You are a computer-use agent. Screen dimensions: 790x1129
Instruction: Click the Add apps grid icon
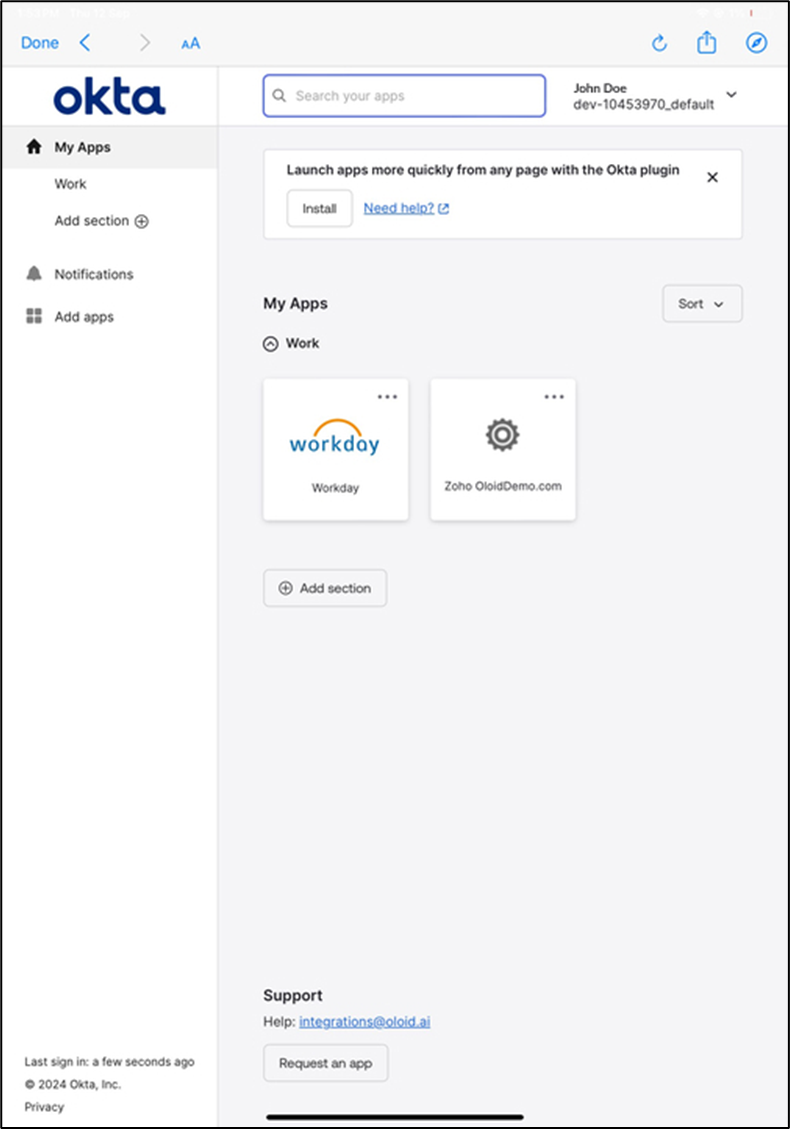(x=34, y=316)
